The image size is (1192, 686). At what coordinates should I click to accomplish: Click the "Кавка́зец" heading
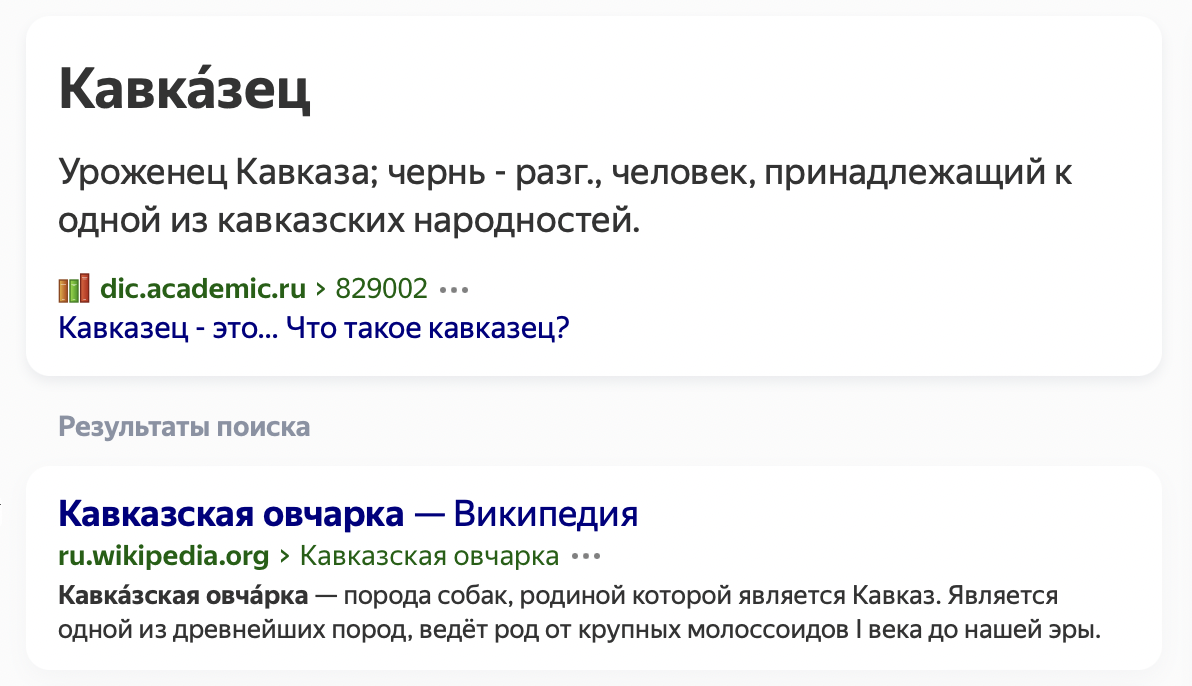pyautogui.click(x=185, y=90)
